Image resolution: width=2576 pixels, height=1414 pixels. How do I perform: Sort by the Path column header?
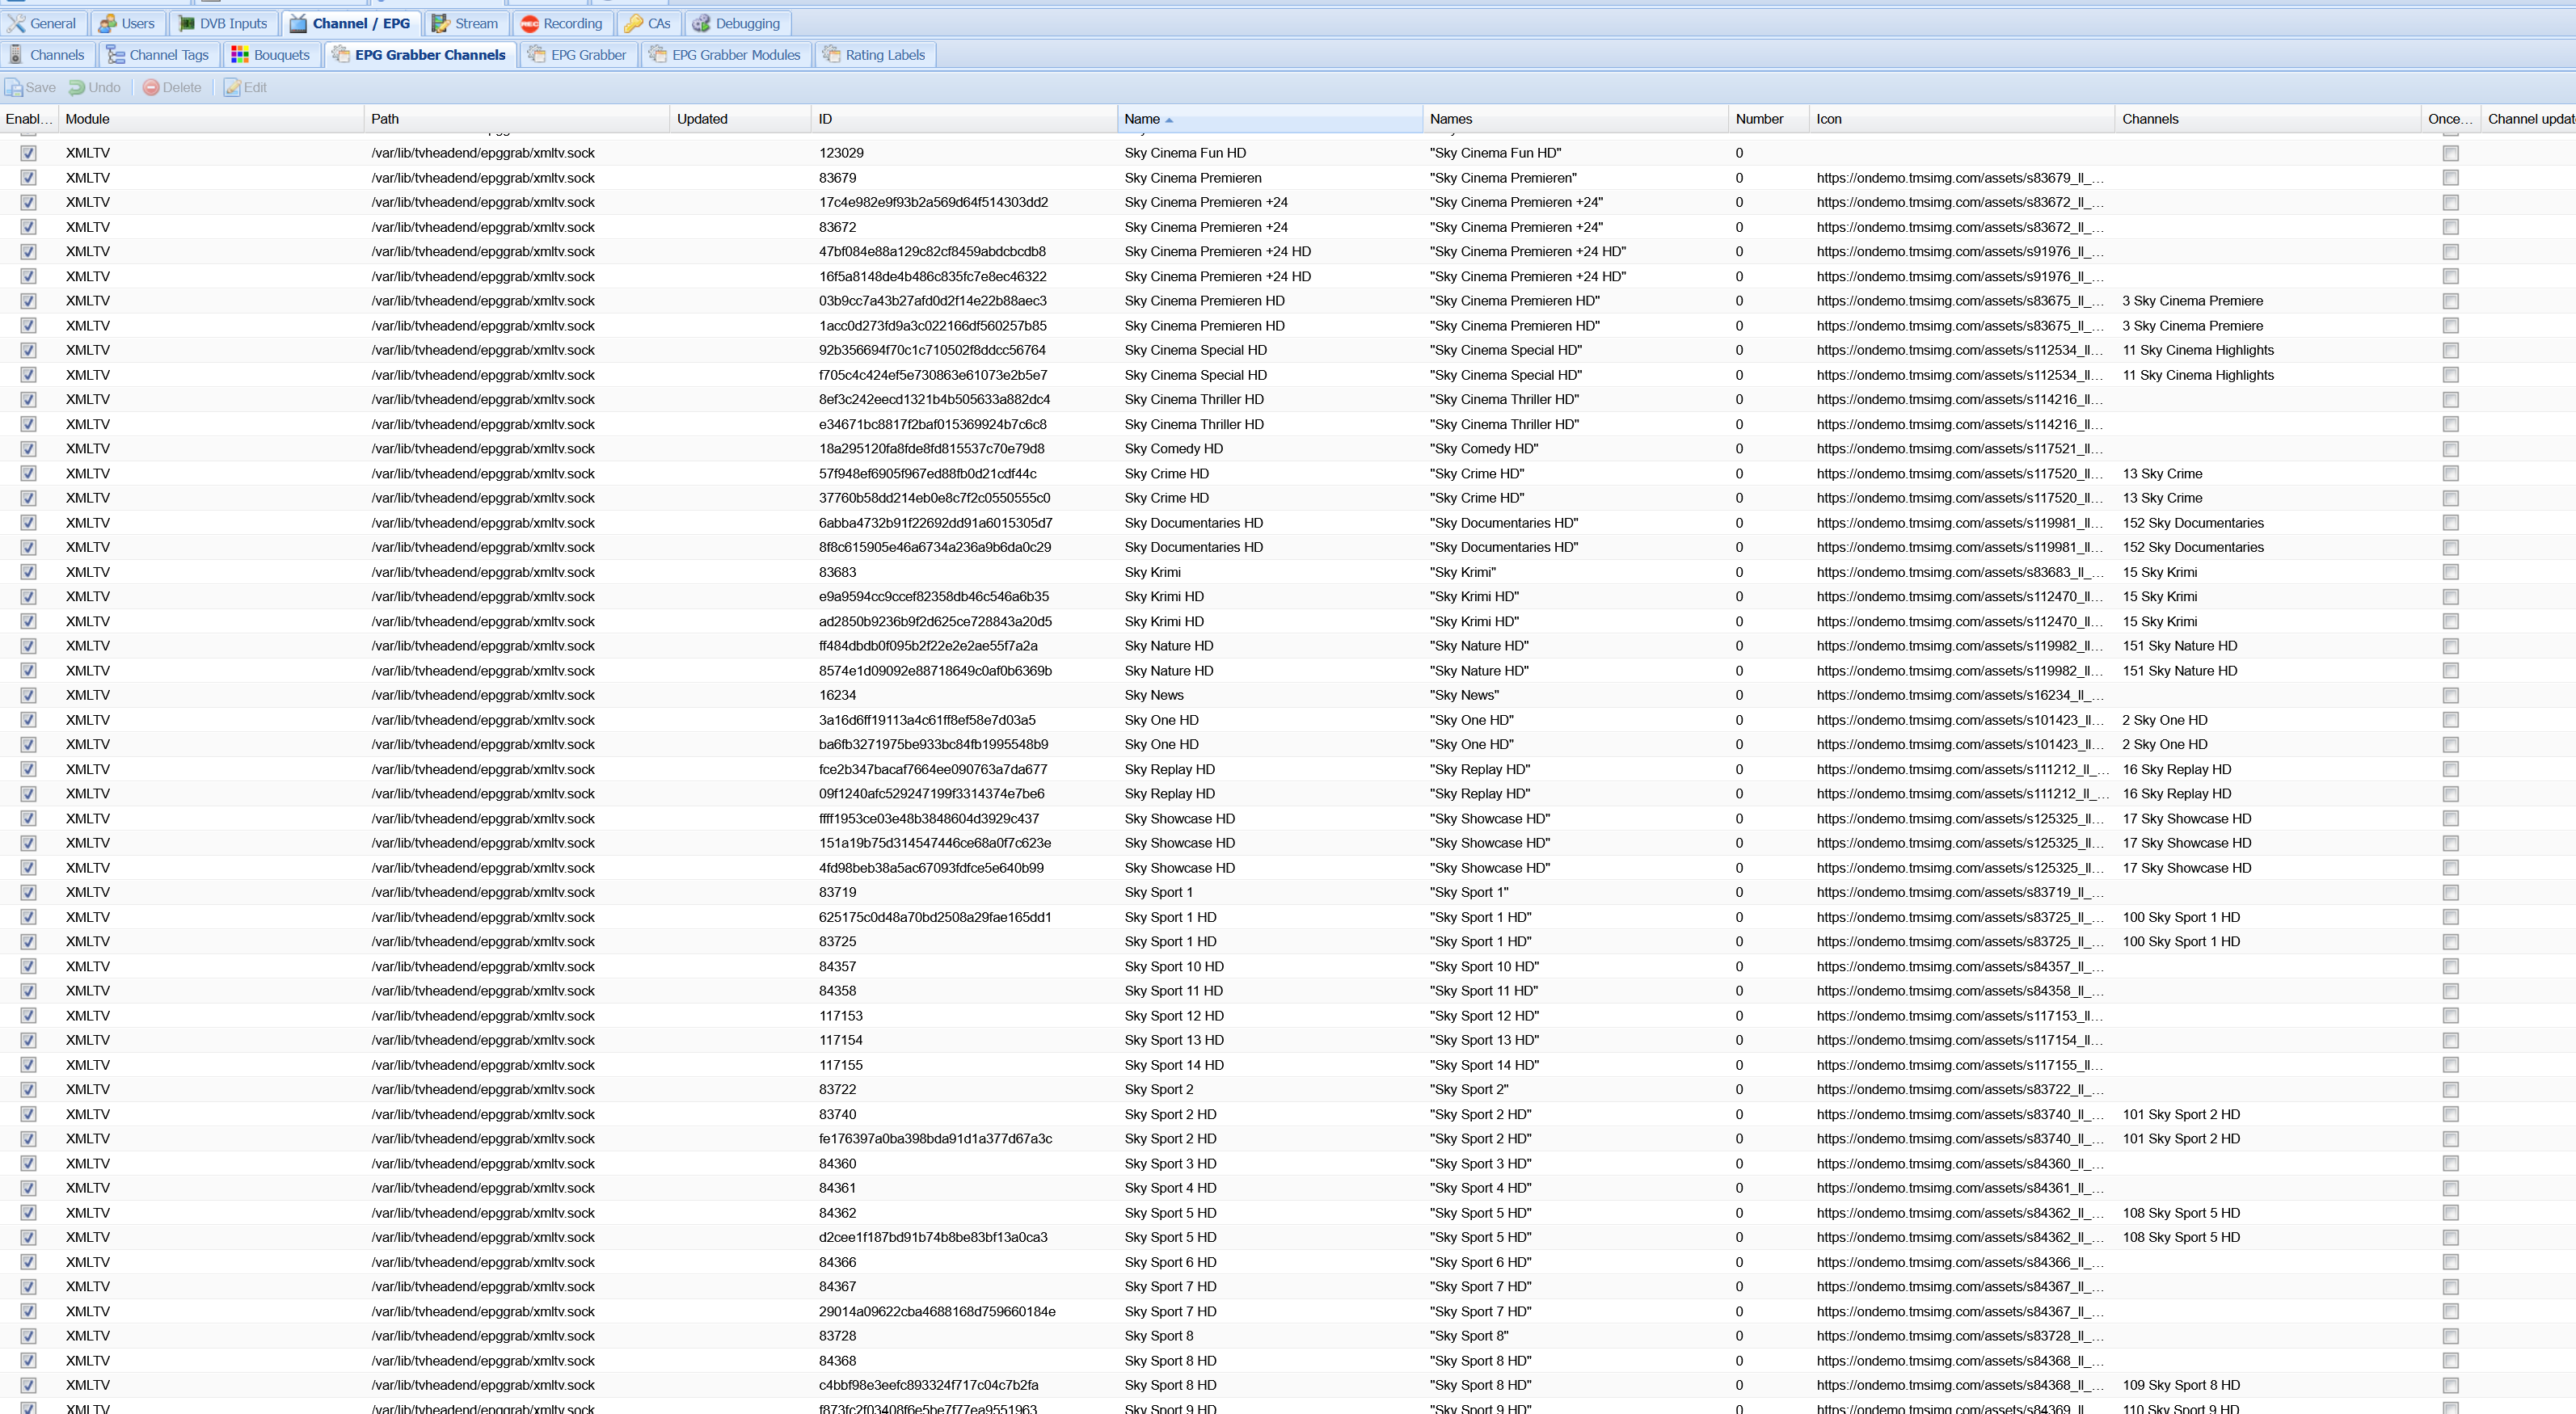point(517,119)
